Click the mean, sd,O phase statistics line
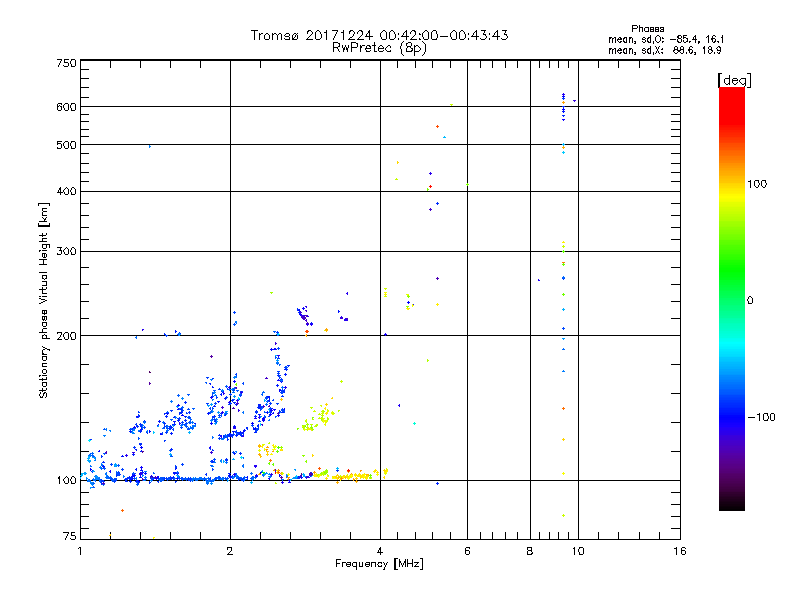Image resolution: width=800 pixels, height=600 pixels. tap(666, 39)
